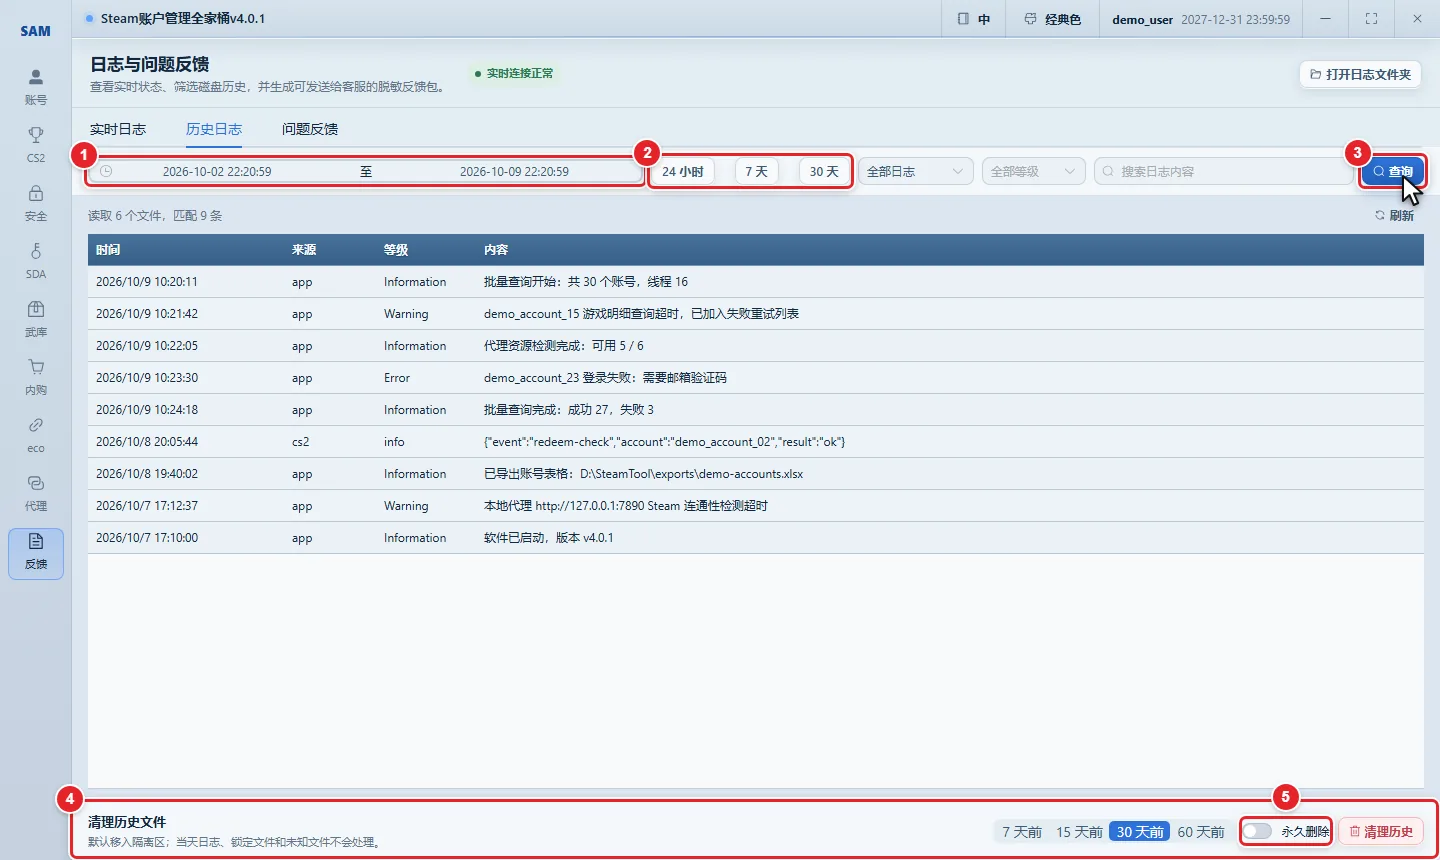Click the 中 language switch

point(974,19)
